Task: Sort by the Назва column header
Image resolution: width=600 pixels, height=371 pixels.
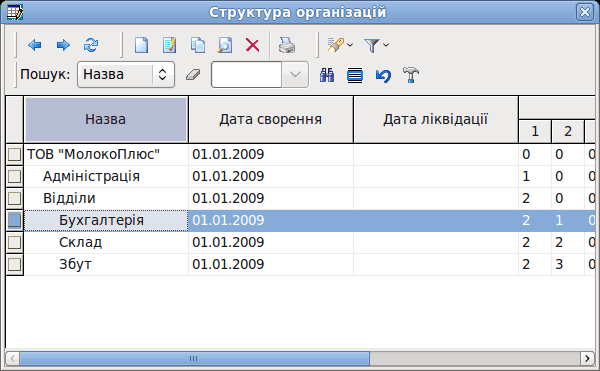Action: [106, 119]
